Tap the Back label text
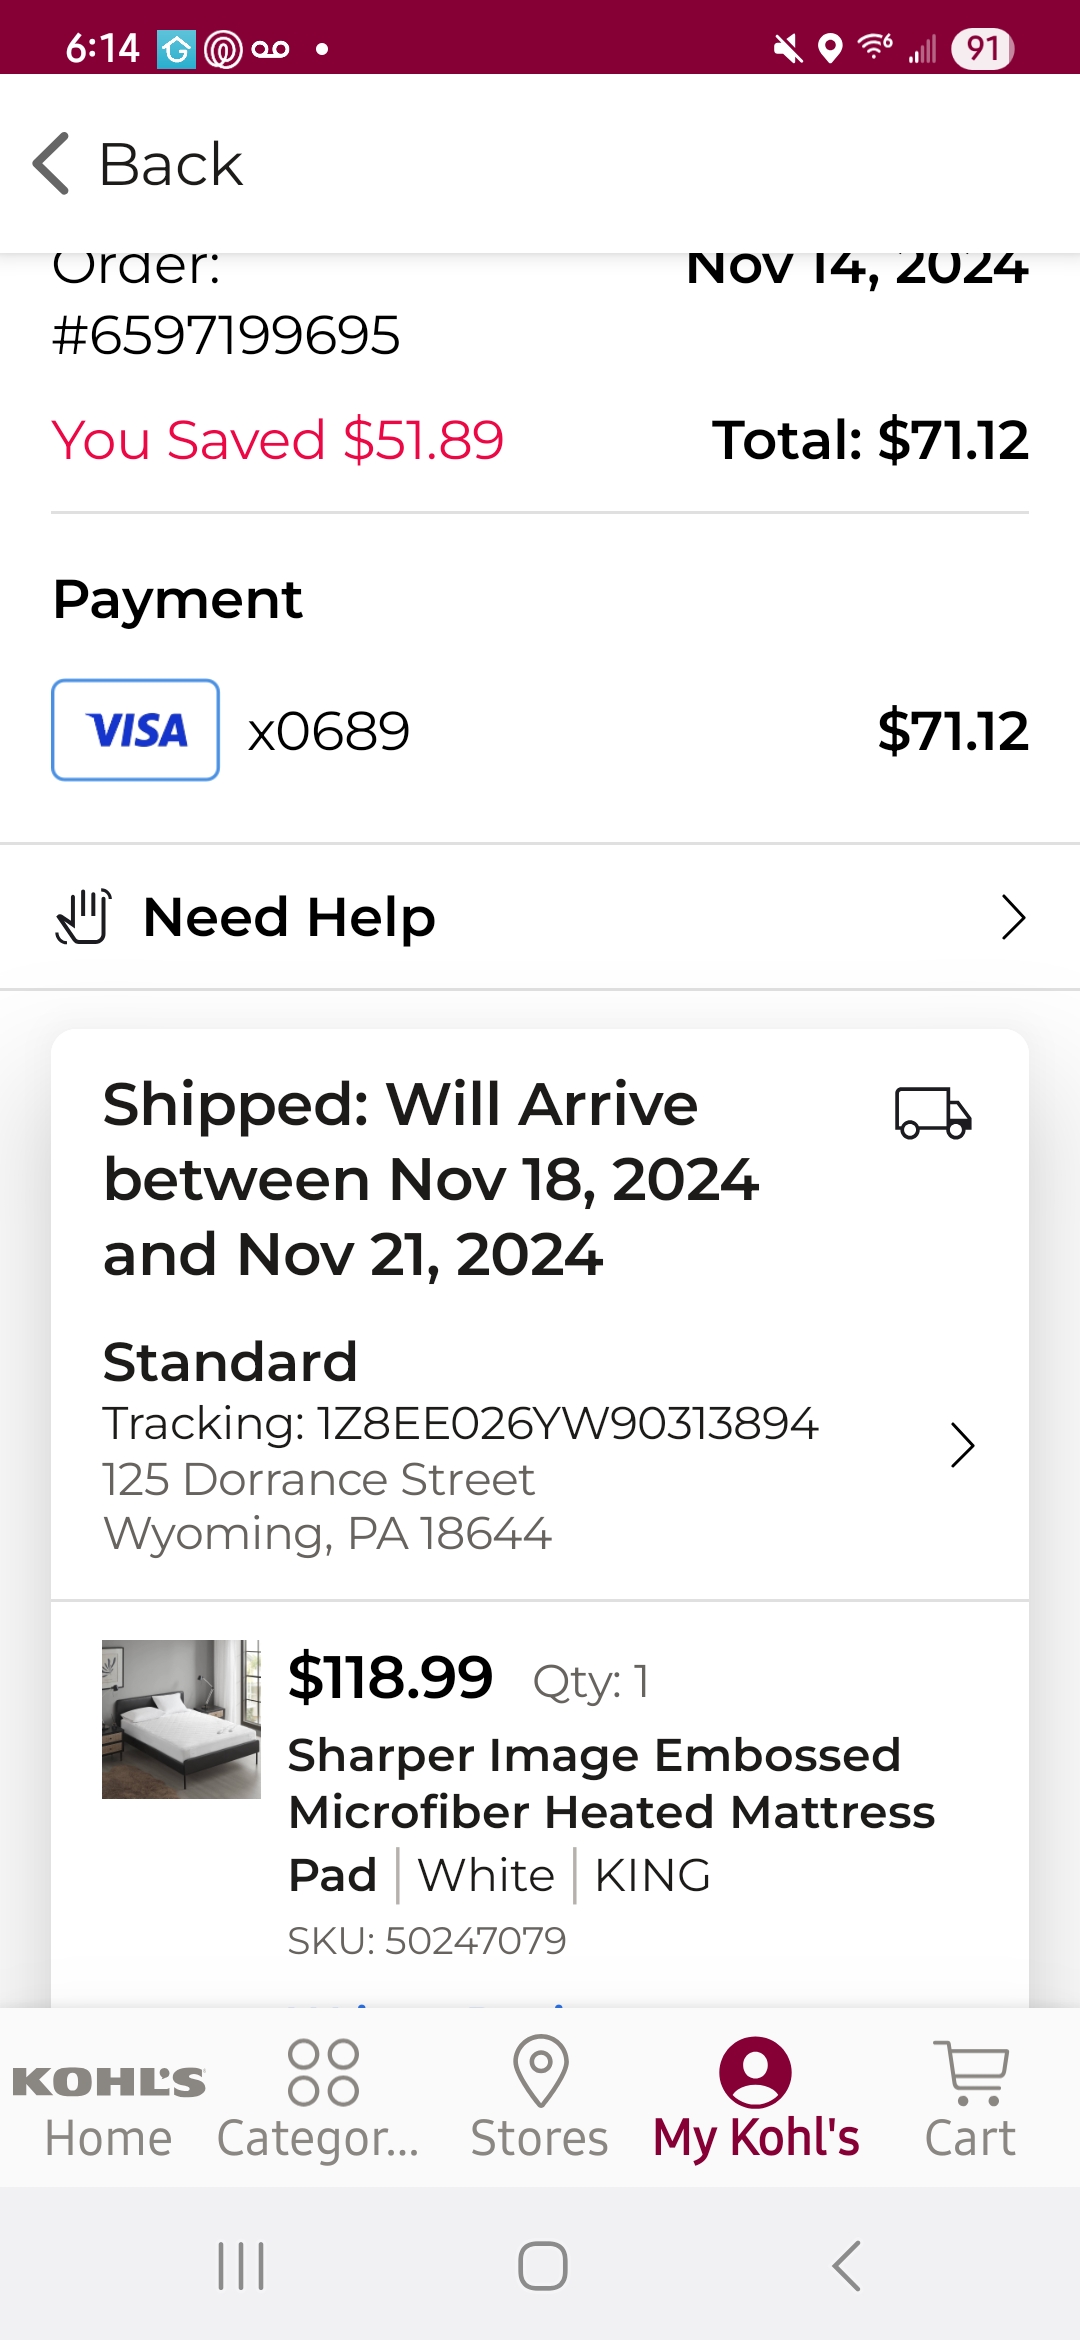The width and height of the screenshot is (1080, 2340). click(171, 164)
